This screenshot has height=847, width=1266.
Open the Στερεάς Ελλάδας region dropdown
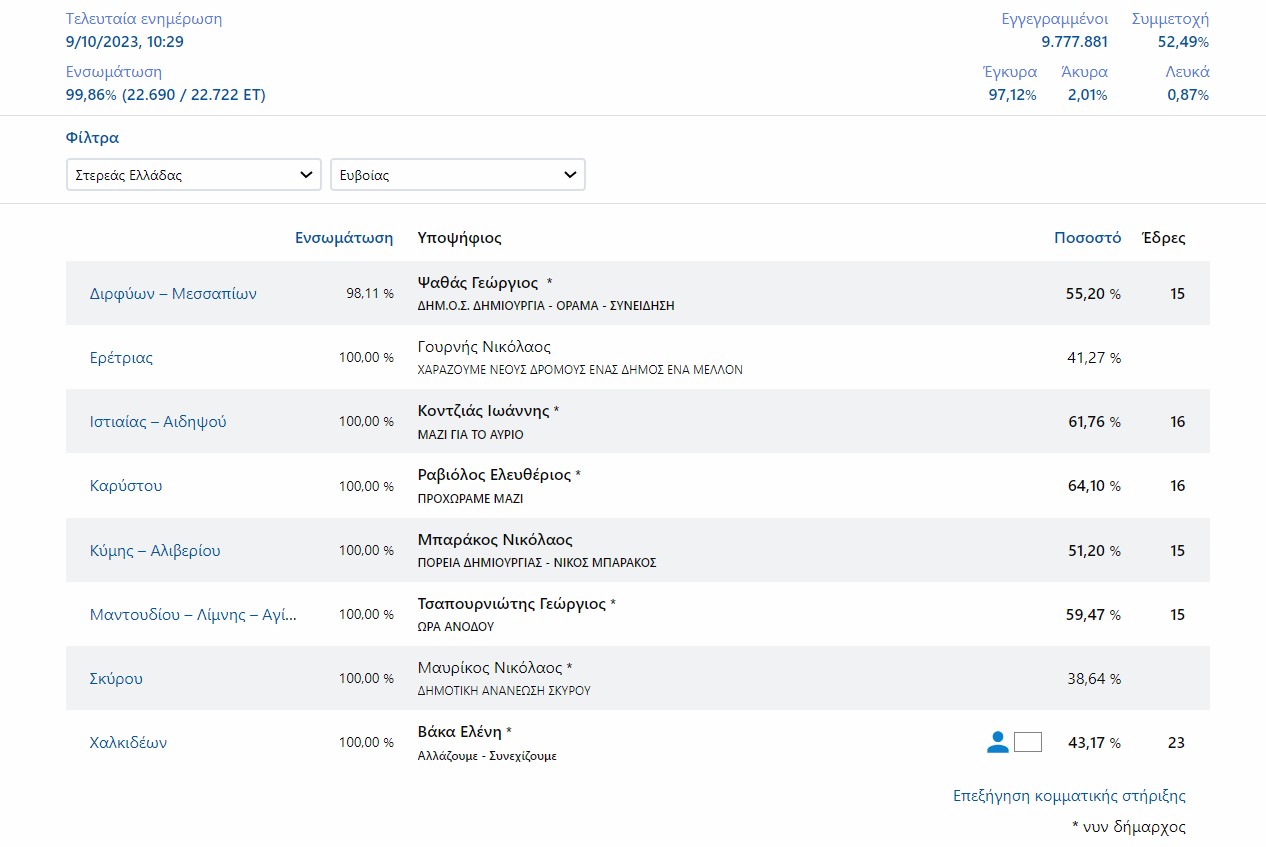pos(194,175)
